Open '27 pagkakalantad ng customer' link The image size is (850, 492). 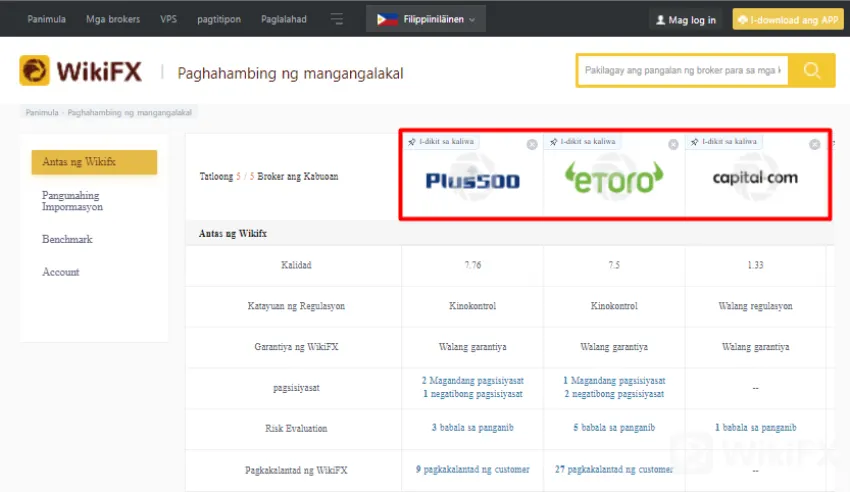click(614, 469)
